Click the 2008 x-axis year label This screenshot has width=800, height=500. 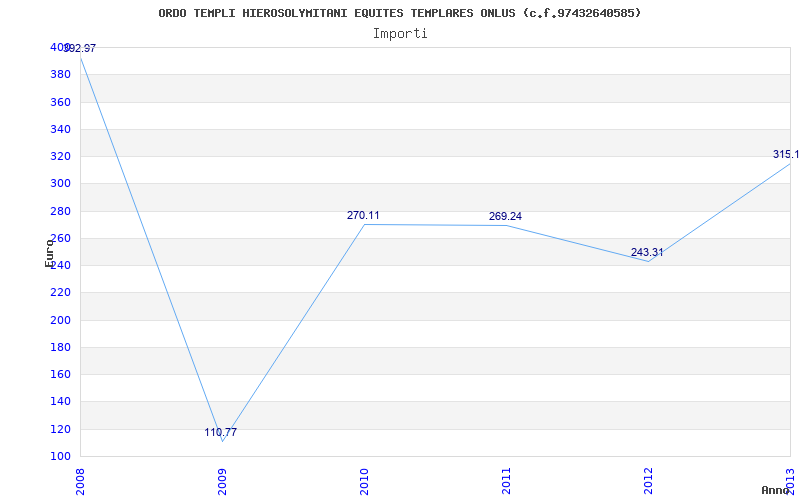[80, 481]
